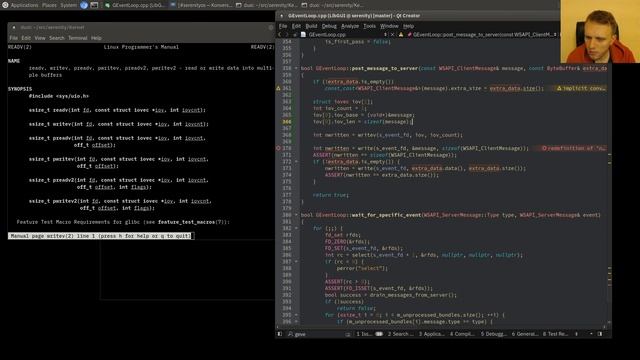Collapse the fold arrow at line 380
This screenshot has height=360, width=640.
(x=296, y=215)
